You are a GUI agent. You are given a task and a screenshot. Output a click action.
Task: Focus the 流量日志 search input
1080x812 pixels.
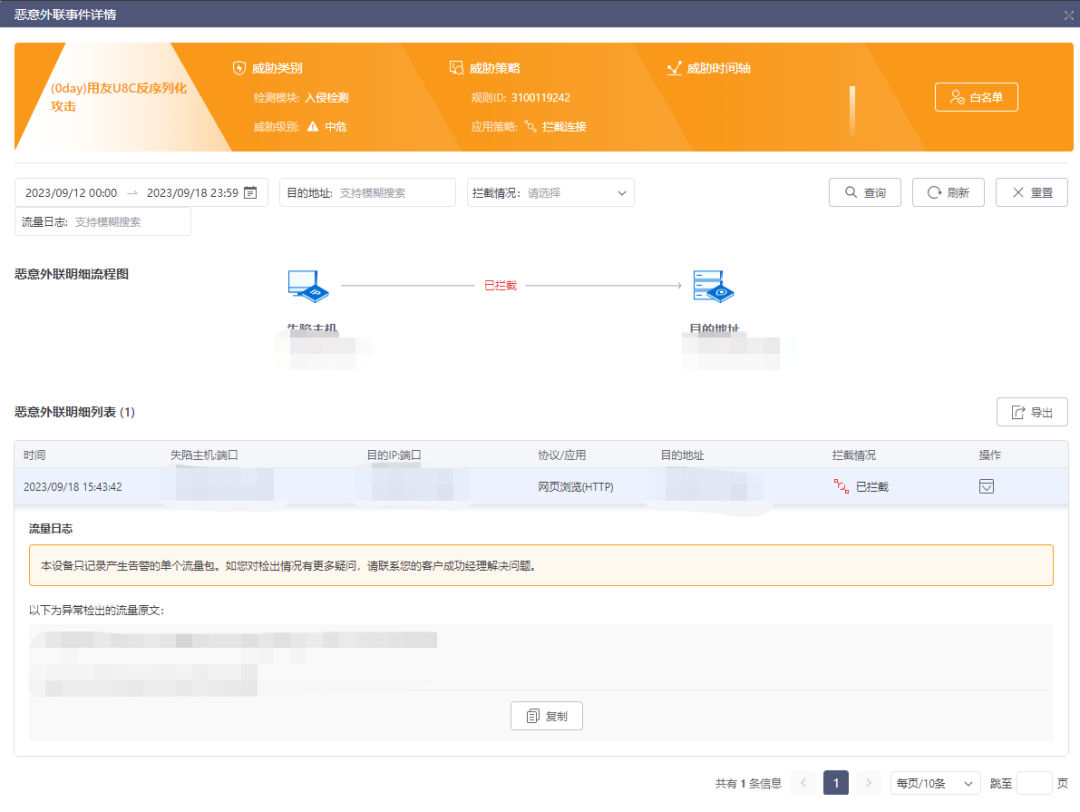point(103,222)
